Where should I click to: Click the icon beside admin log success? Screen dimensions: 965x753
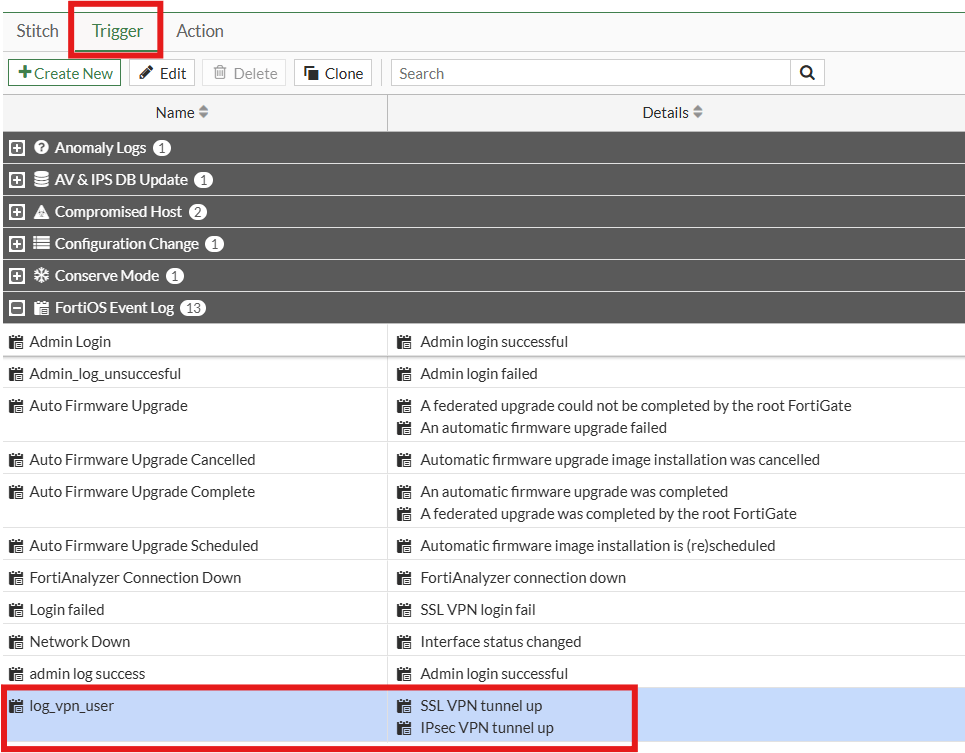(x=16, y=674)
